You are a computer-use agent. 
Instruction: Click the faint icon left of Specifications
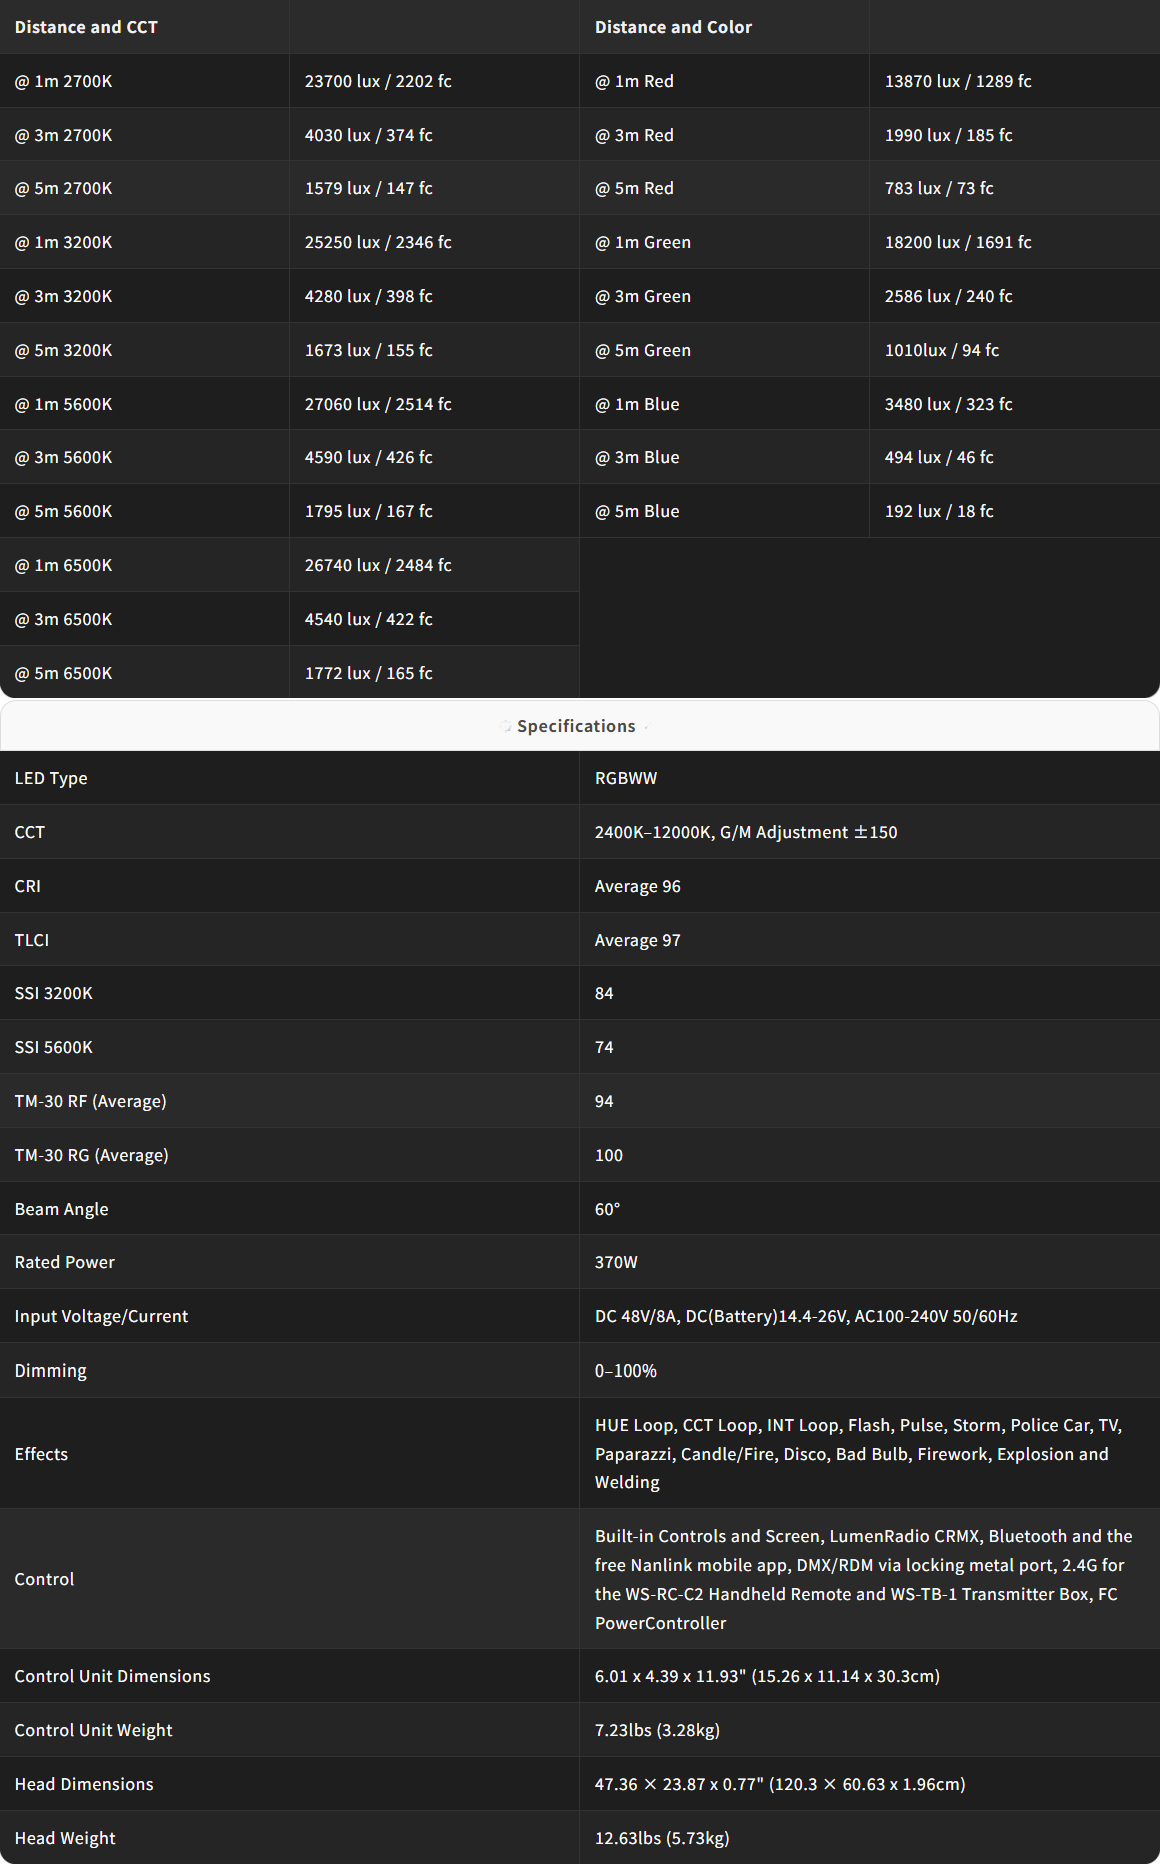(505, 727)
